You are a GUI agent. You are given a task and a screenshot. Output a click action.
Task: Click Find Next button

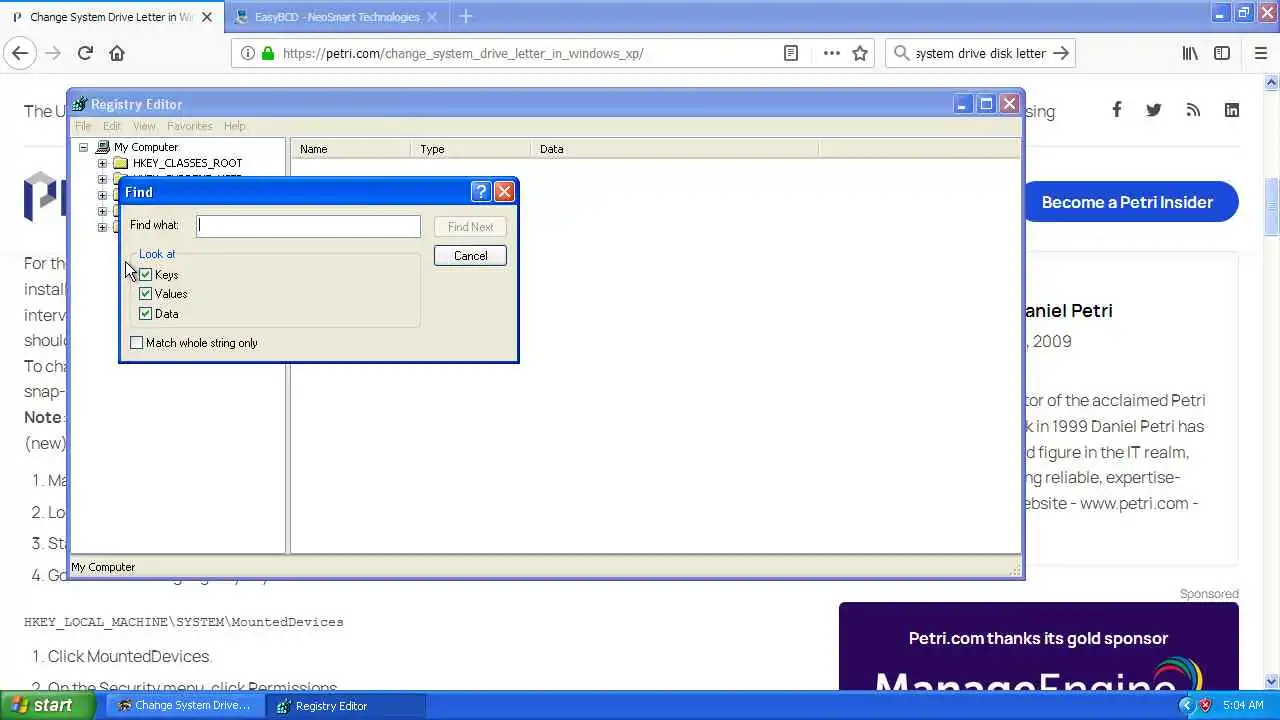point(470,227)
